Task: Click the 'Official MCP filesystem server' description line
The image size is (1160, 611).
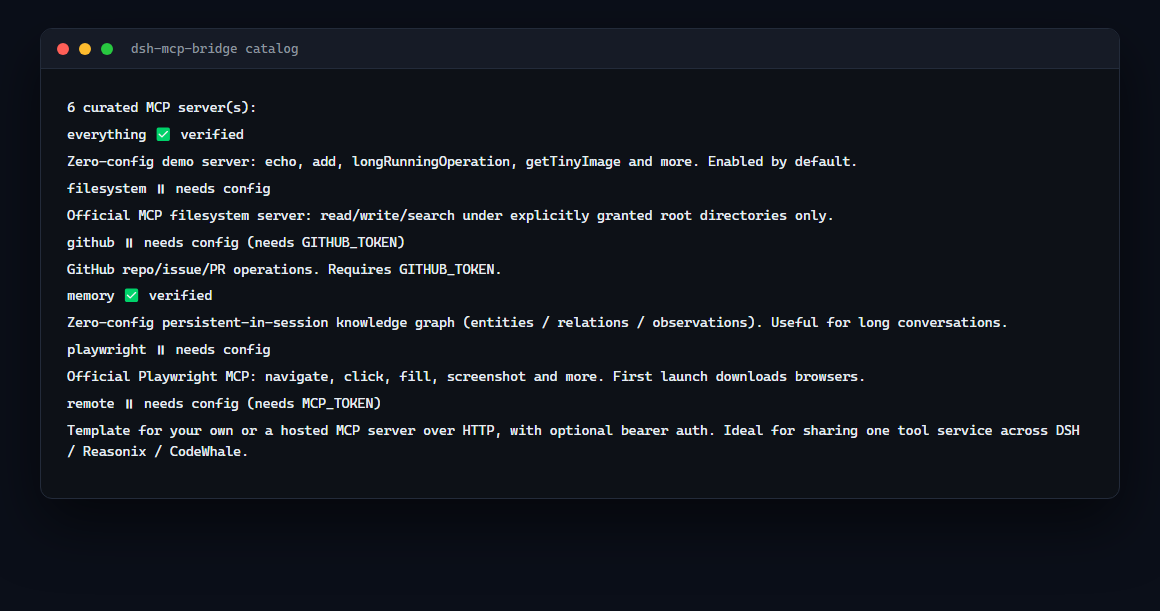Action: [x=450, y=215]
